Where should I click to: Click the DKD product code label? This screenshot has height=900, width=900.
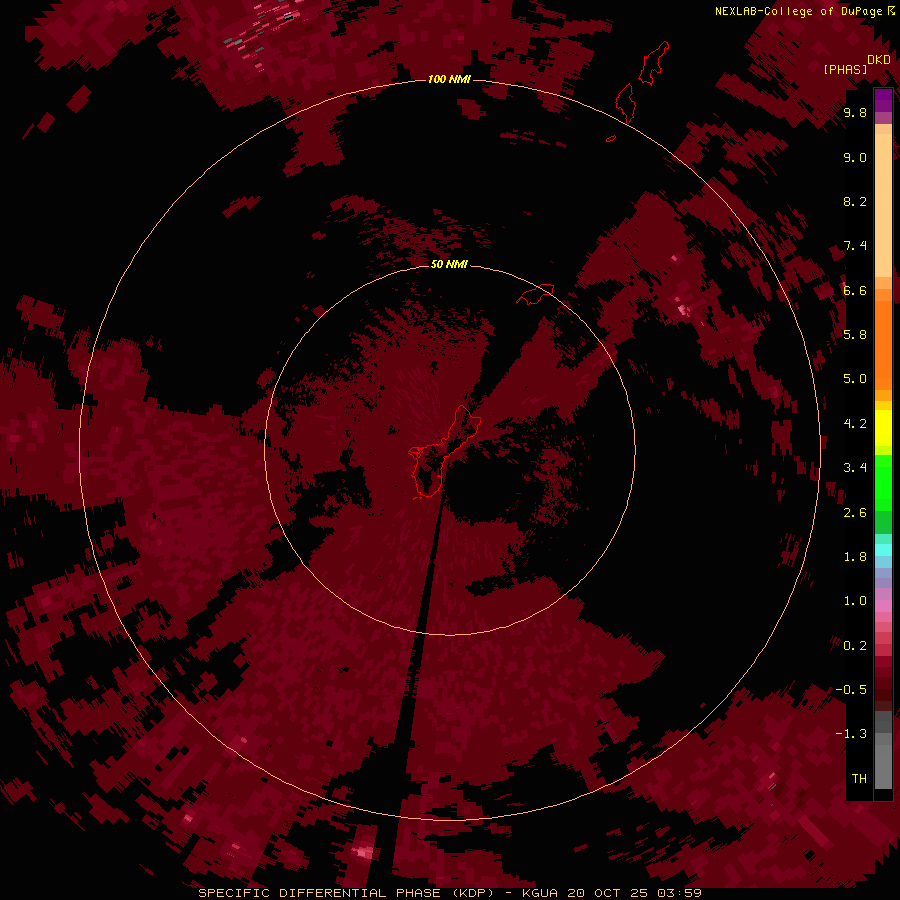pos(879,60)
